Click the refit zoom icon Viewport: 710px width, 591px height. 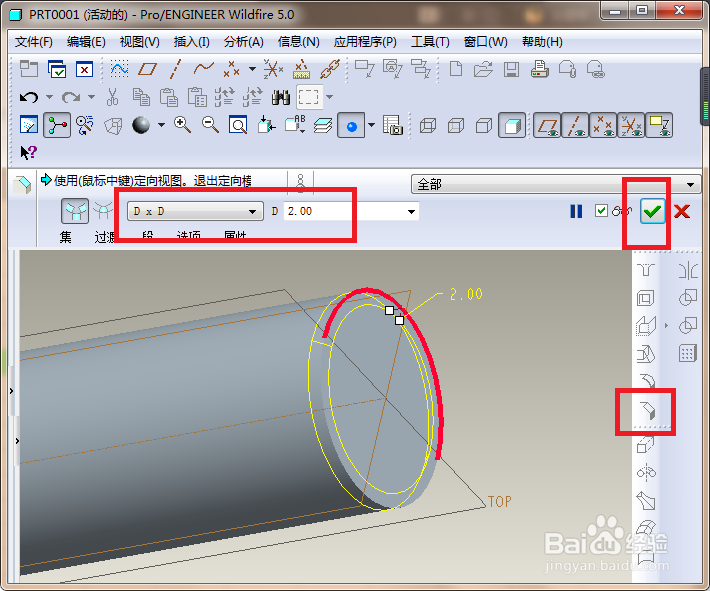pos(238,125)
